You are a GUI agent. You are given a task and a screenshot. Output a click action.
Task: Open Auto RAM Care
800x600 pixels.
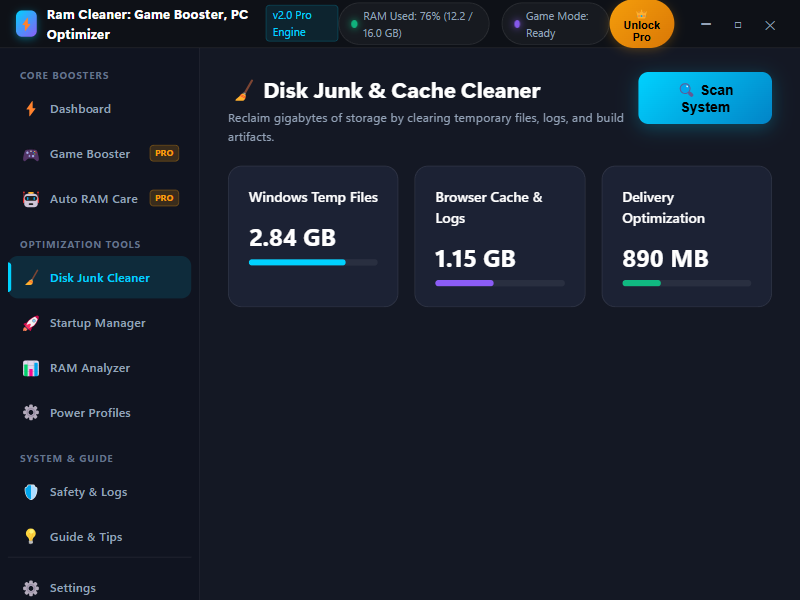[x=99, y=198]
